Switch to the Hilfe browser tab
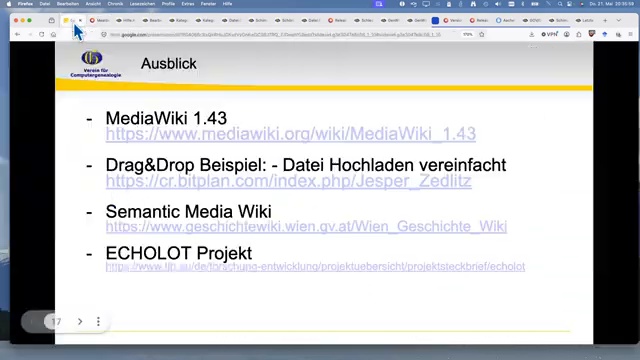 point(126,20)
